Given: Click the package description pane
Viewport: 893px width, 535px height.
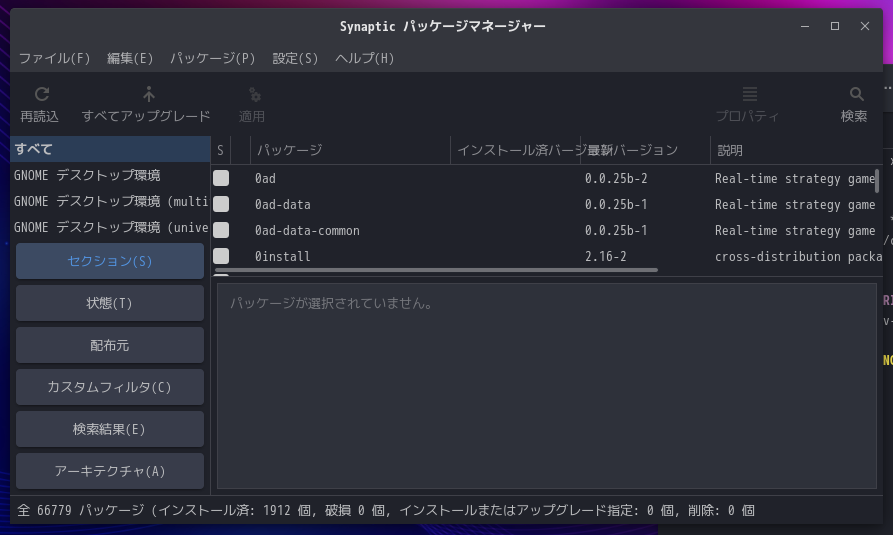Looking at the screenshot, I should 547,386.
